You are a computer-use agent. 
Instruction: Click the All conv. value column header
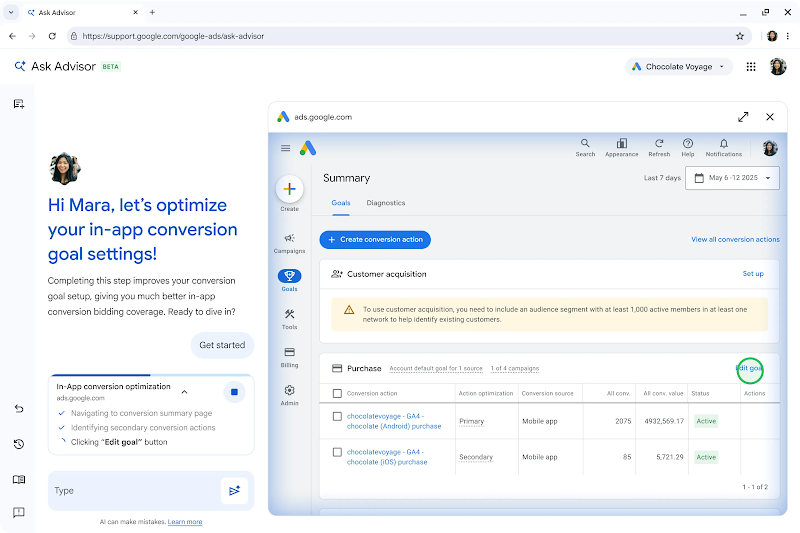[663, 393]
